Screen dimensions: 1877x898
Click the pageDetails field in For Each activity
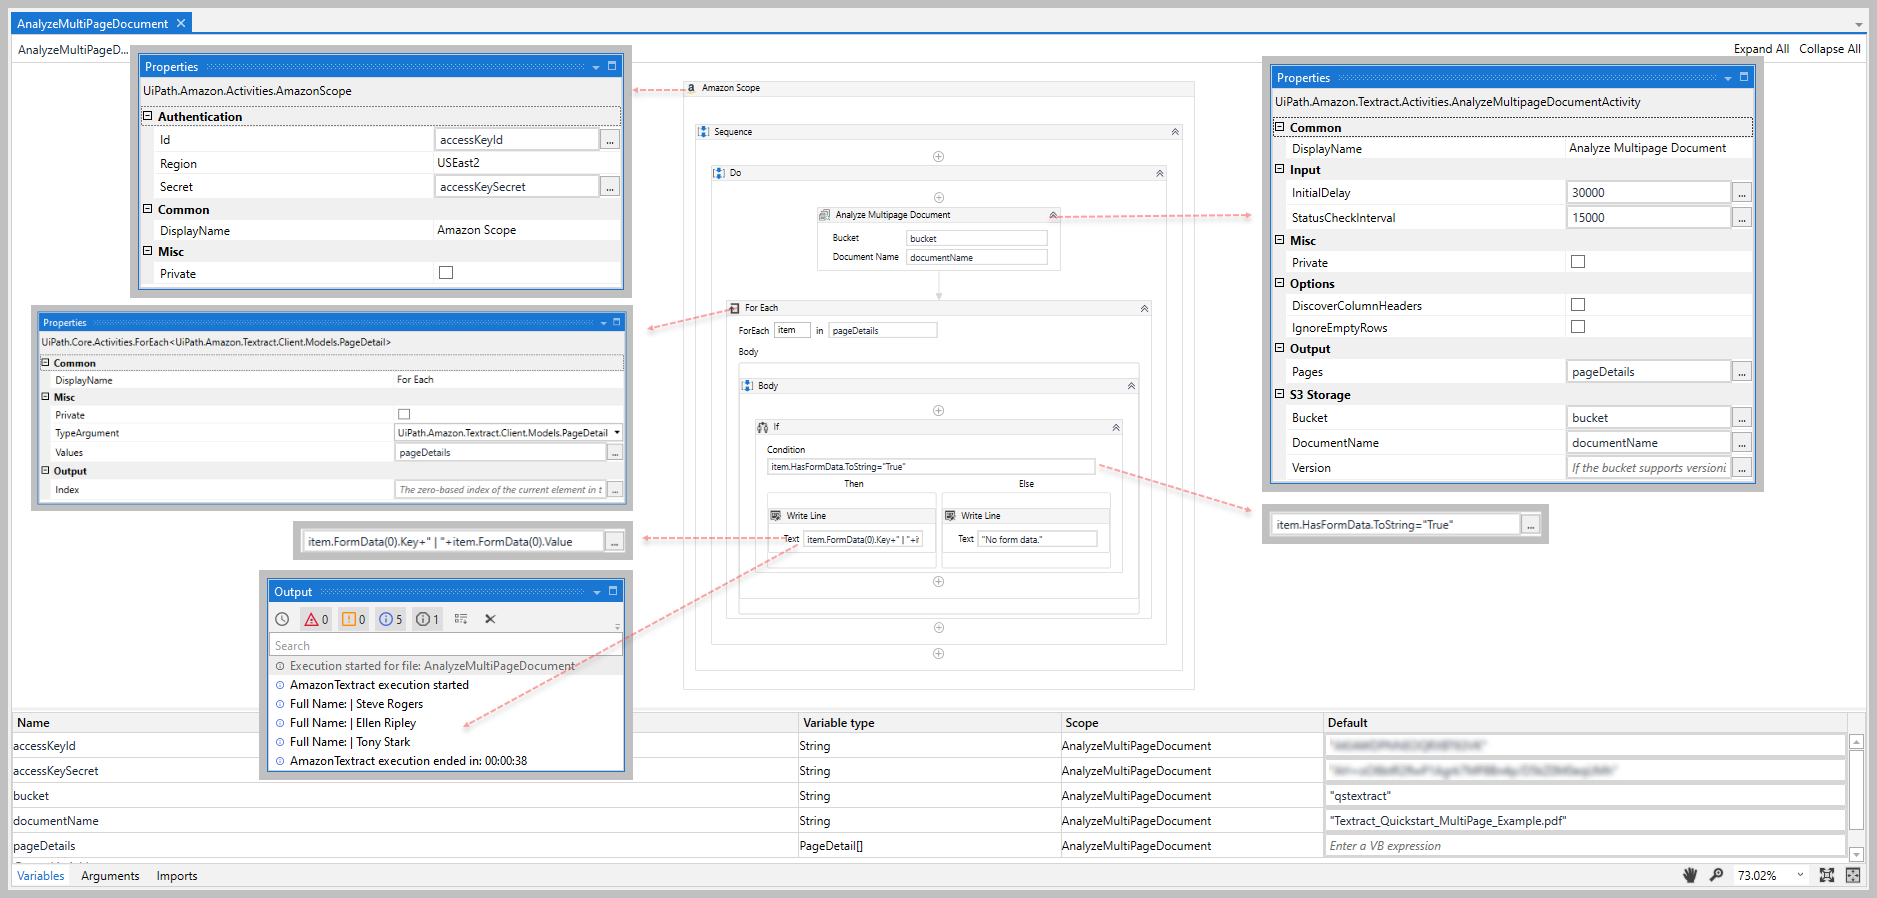click(x=883, y=330)
